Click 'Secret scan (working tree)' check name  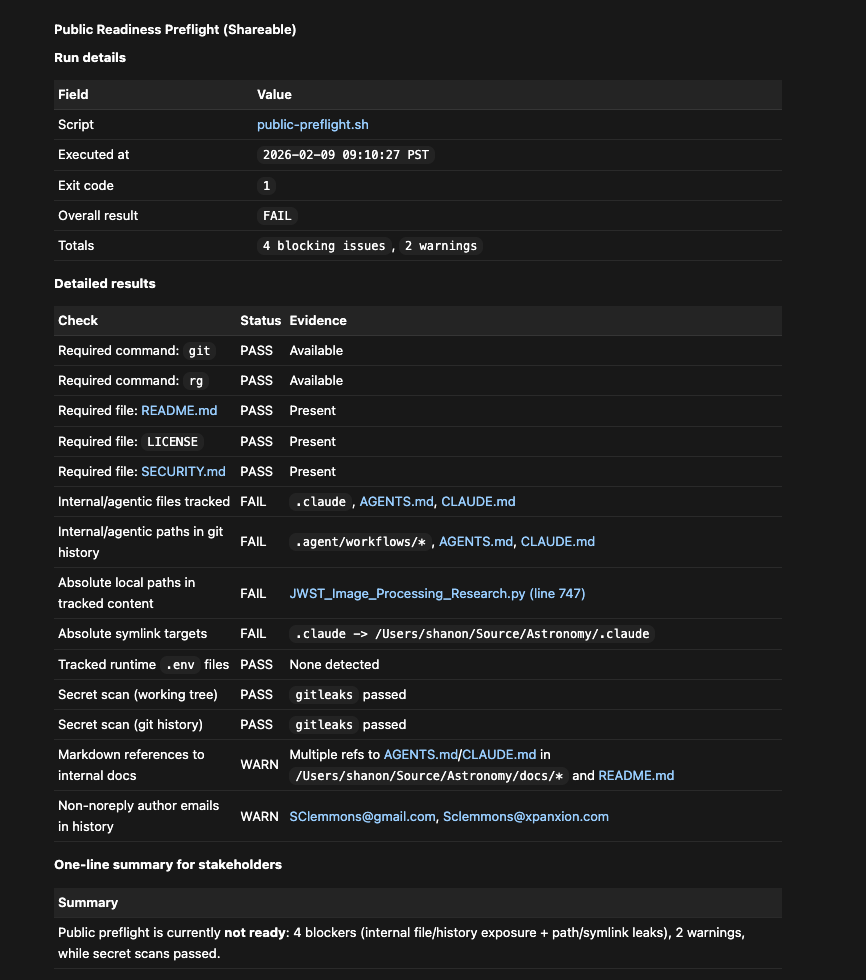click(138, 694)
